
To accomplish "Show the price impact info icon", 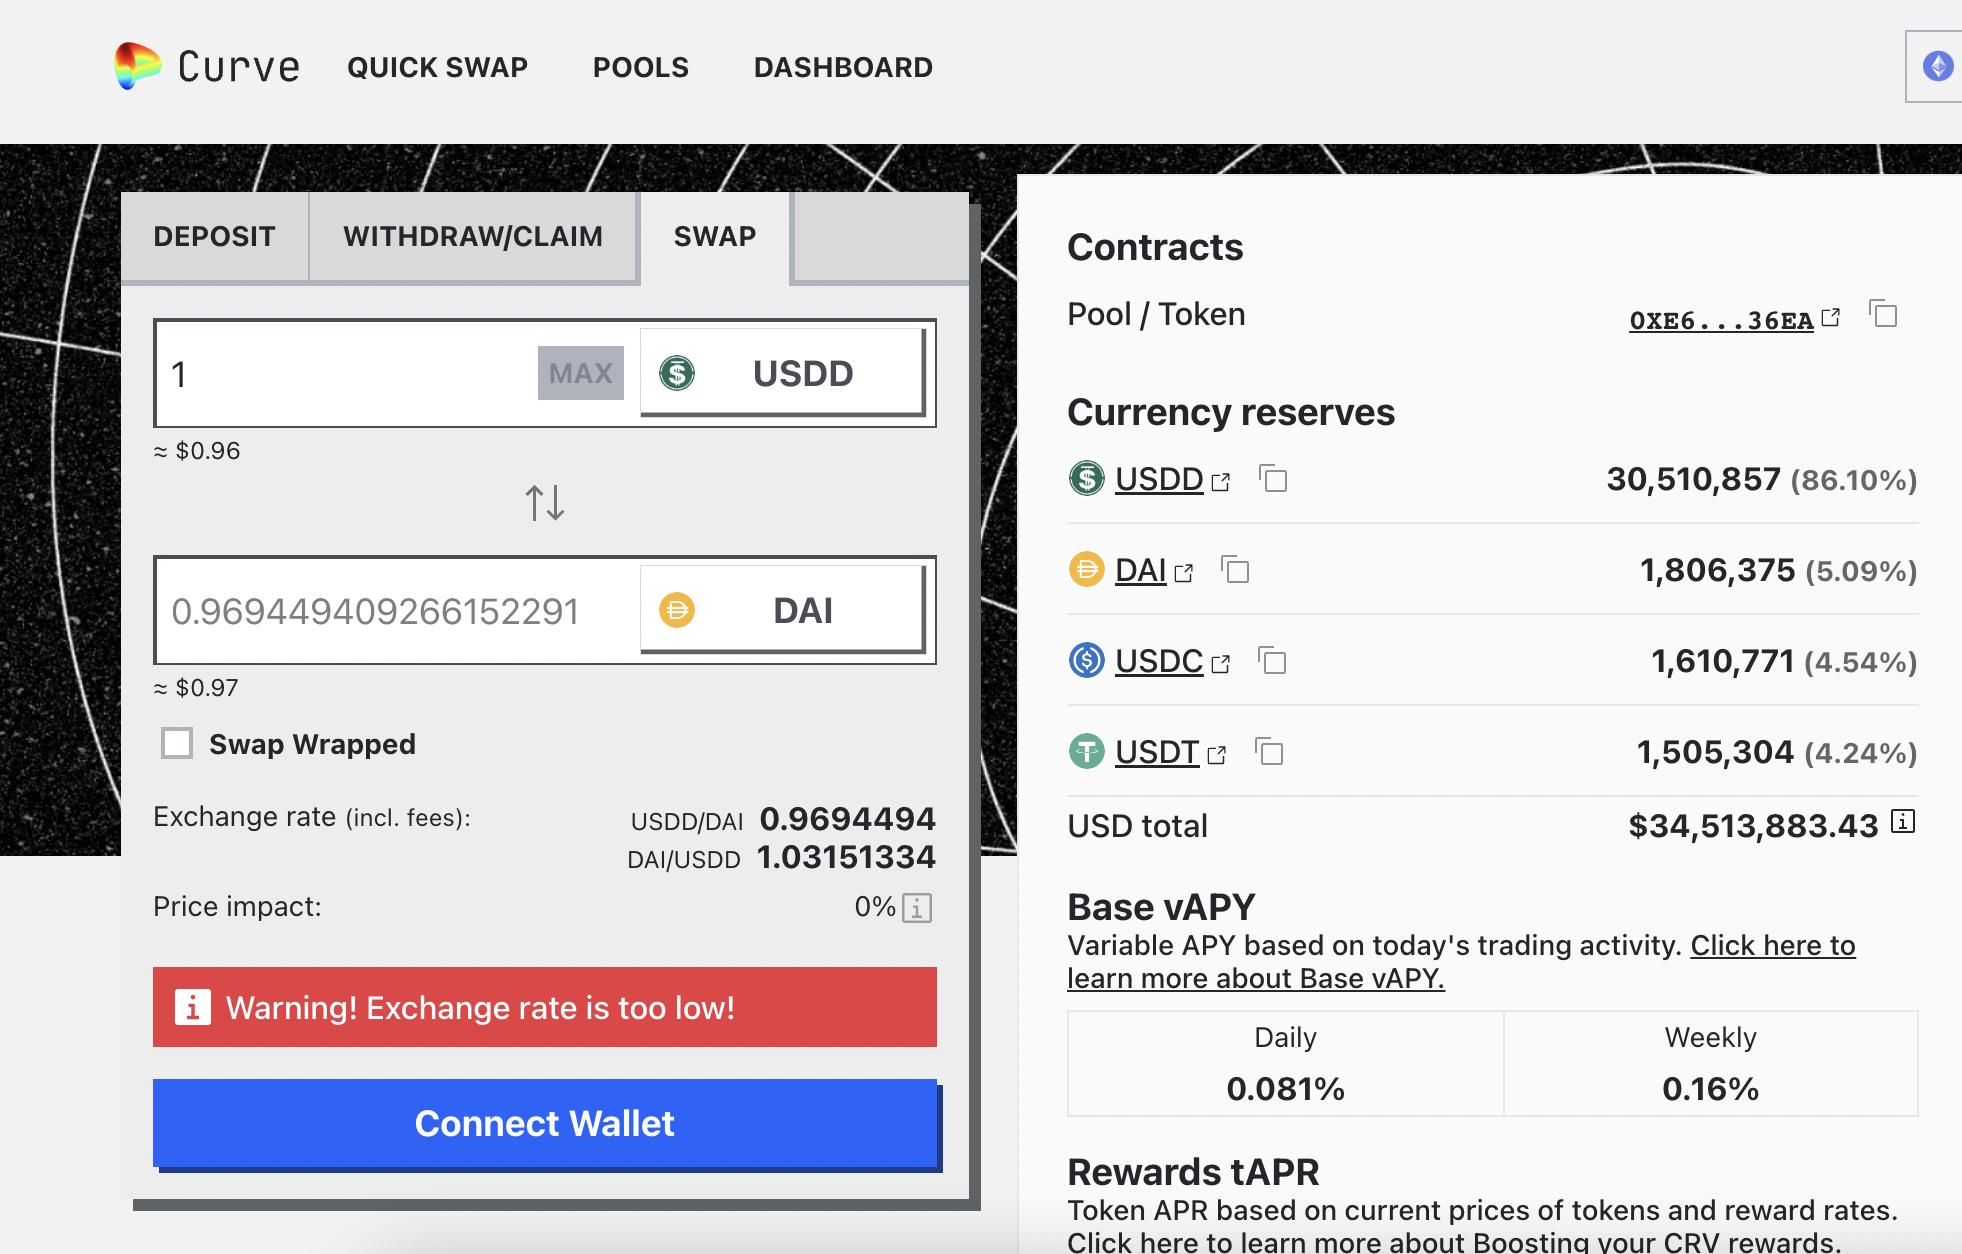I will point(917,908).
